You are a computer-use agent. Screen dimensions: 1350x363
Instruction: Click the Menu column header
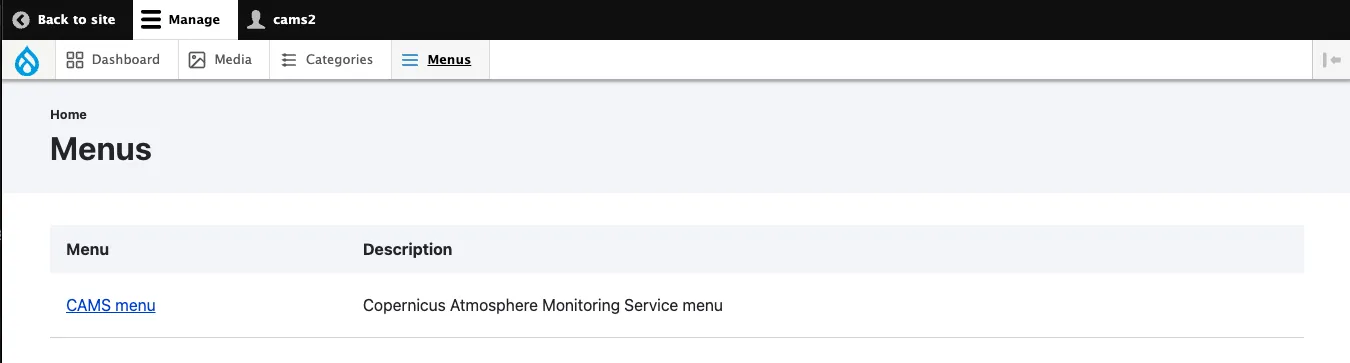(x=88, y=249)
